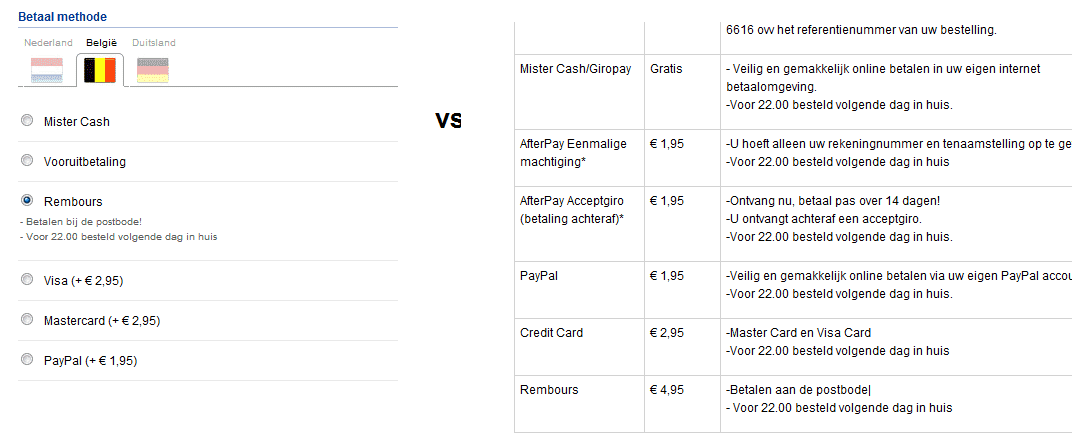Click the Belgian flag icon
The width and height of the screenshot is (1072, 436).
coord(100,69)
